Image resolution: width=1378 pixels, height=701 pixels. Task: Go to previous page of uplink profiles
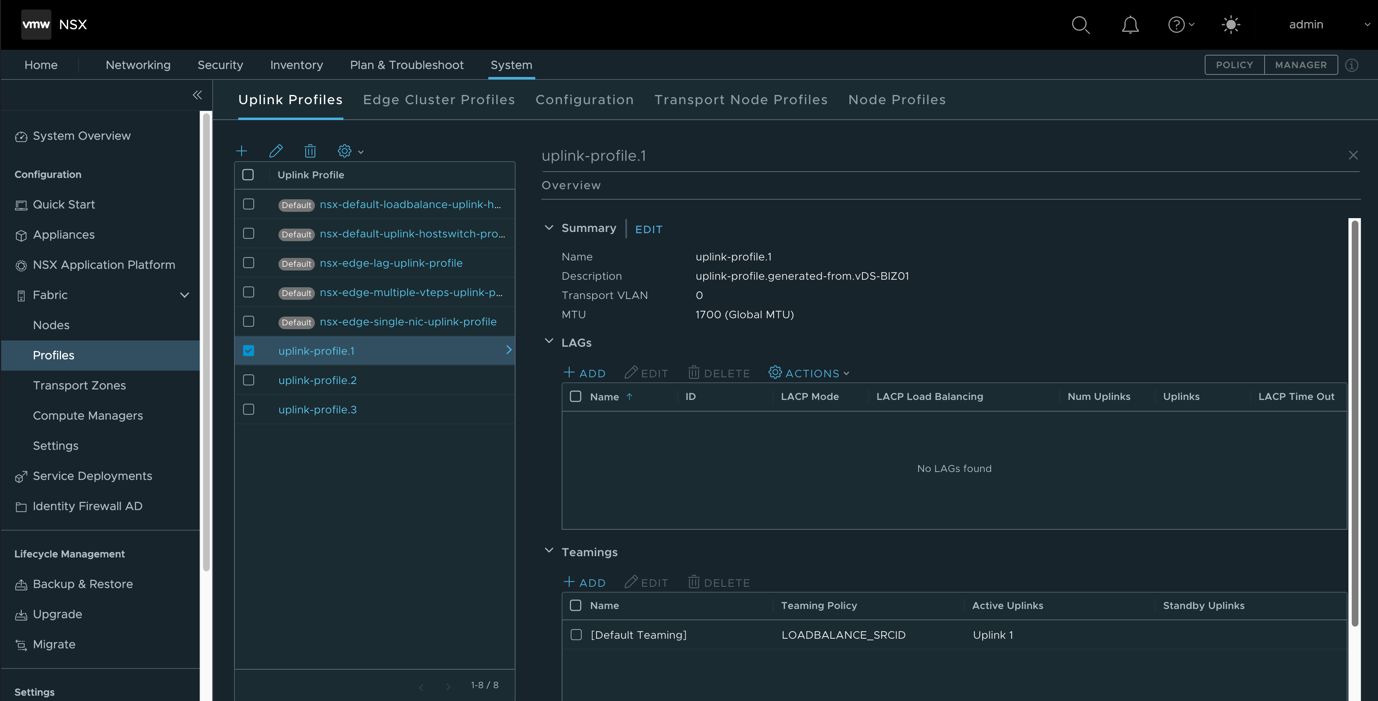421,686
